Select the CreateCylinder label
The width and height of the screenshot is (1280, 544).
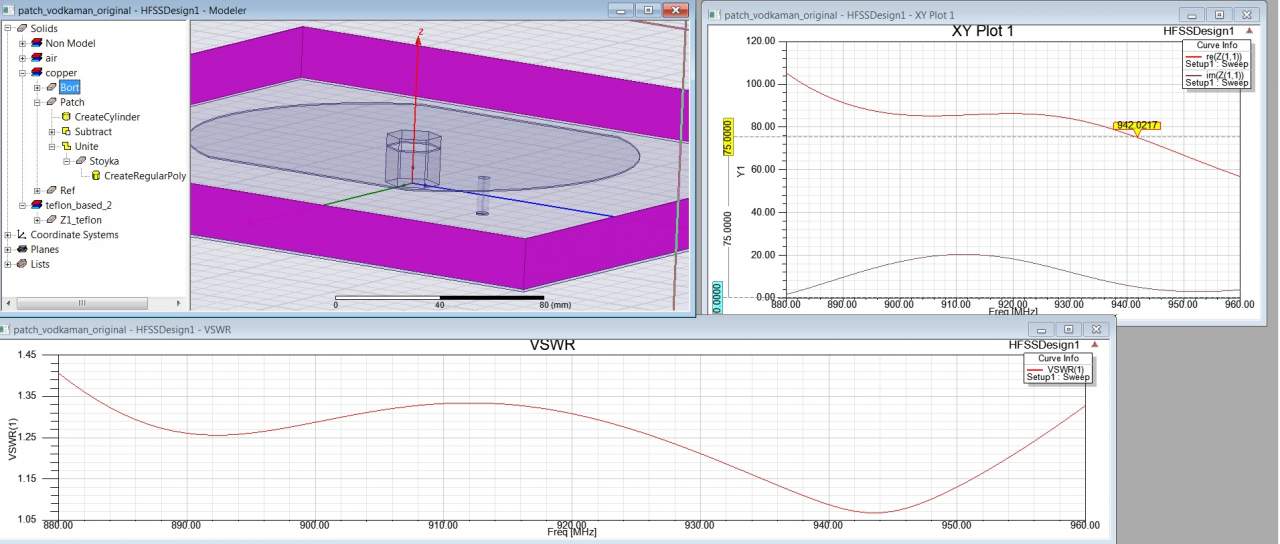tap(107, 117)
